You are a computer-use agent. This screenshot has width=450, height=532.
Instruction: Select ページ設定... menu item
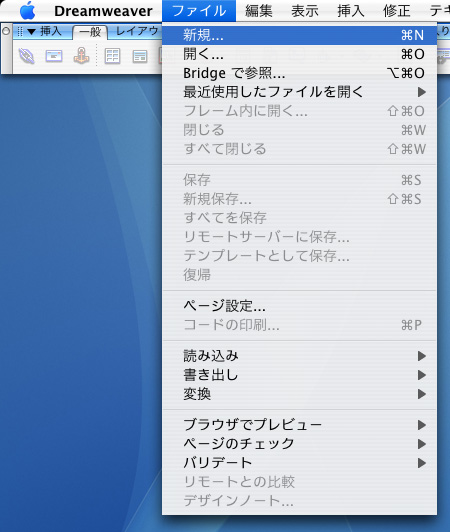pyautogui.click(x=299, y=306)
